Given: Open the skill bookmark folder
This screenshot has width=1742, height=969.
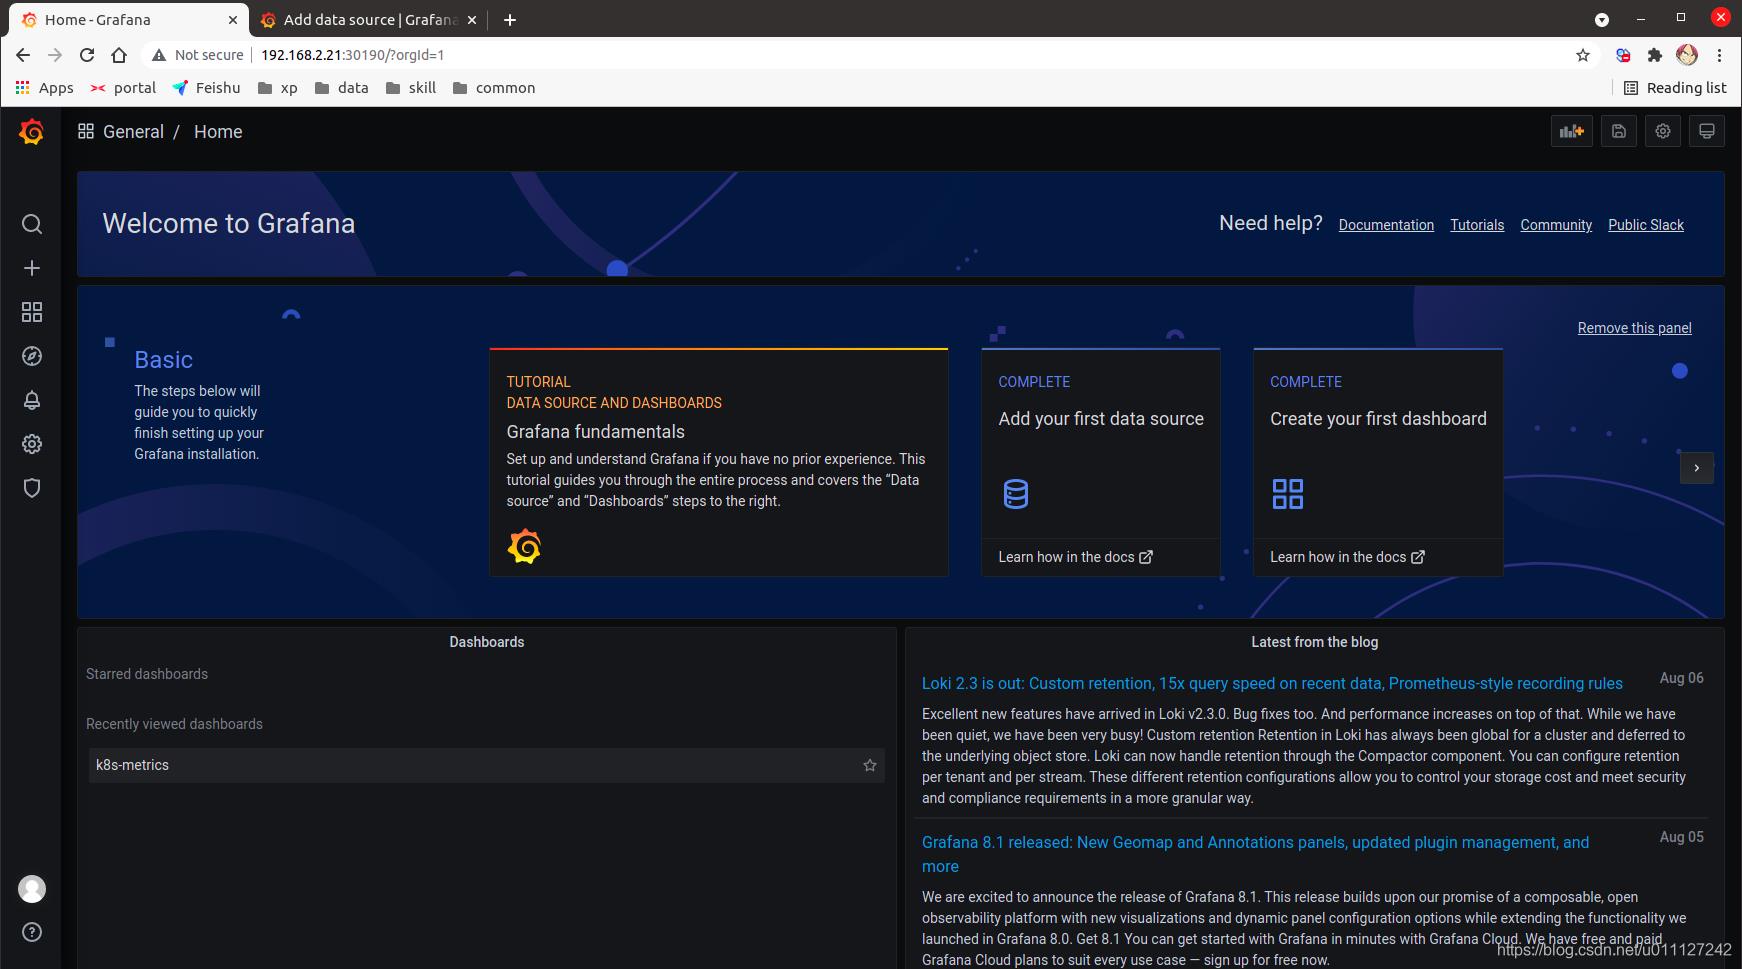Looking at the screenshot, I should tap(411, 88).
